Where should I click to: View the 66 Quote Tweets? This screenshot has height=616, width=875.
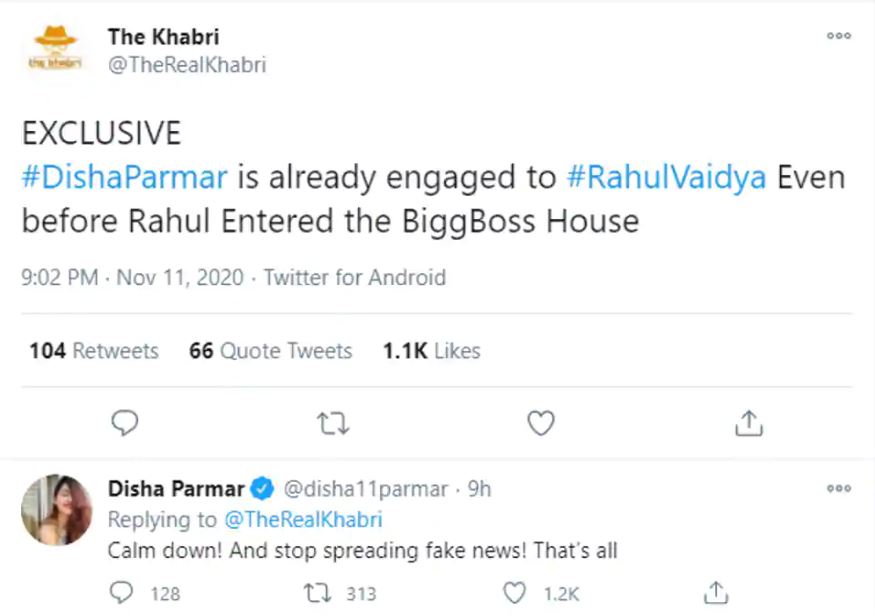[270, 351]
